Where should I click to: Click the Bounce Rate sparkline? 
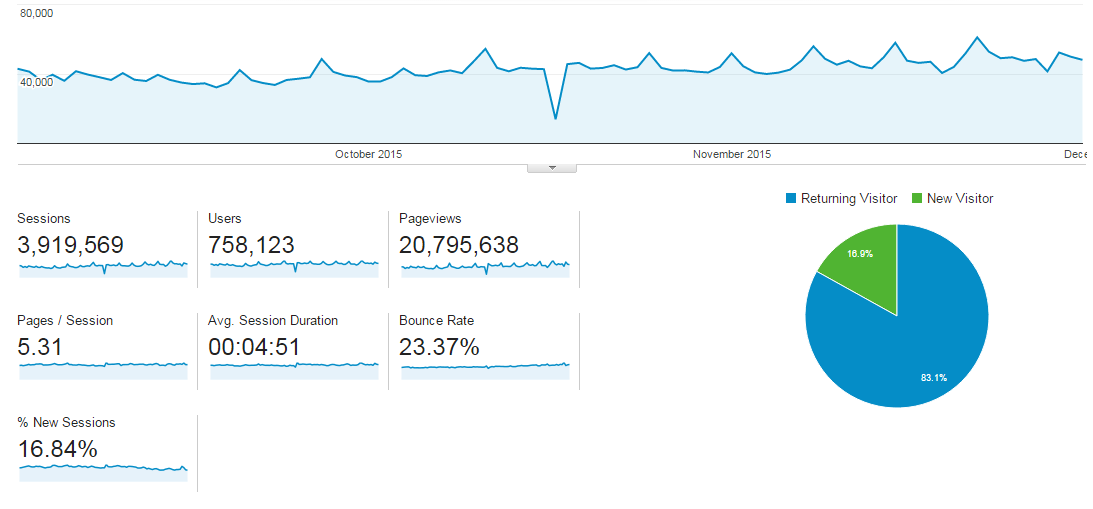click(x=485, y=370)
